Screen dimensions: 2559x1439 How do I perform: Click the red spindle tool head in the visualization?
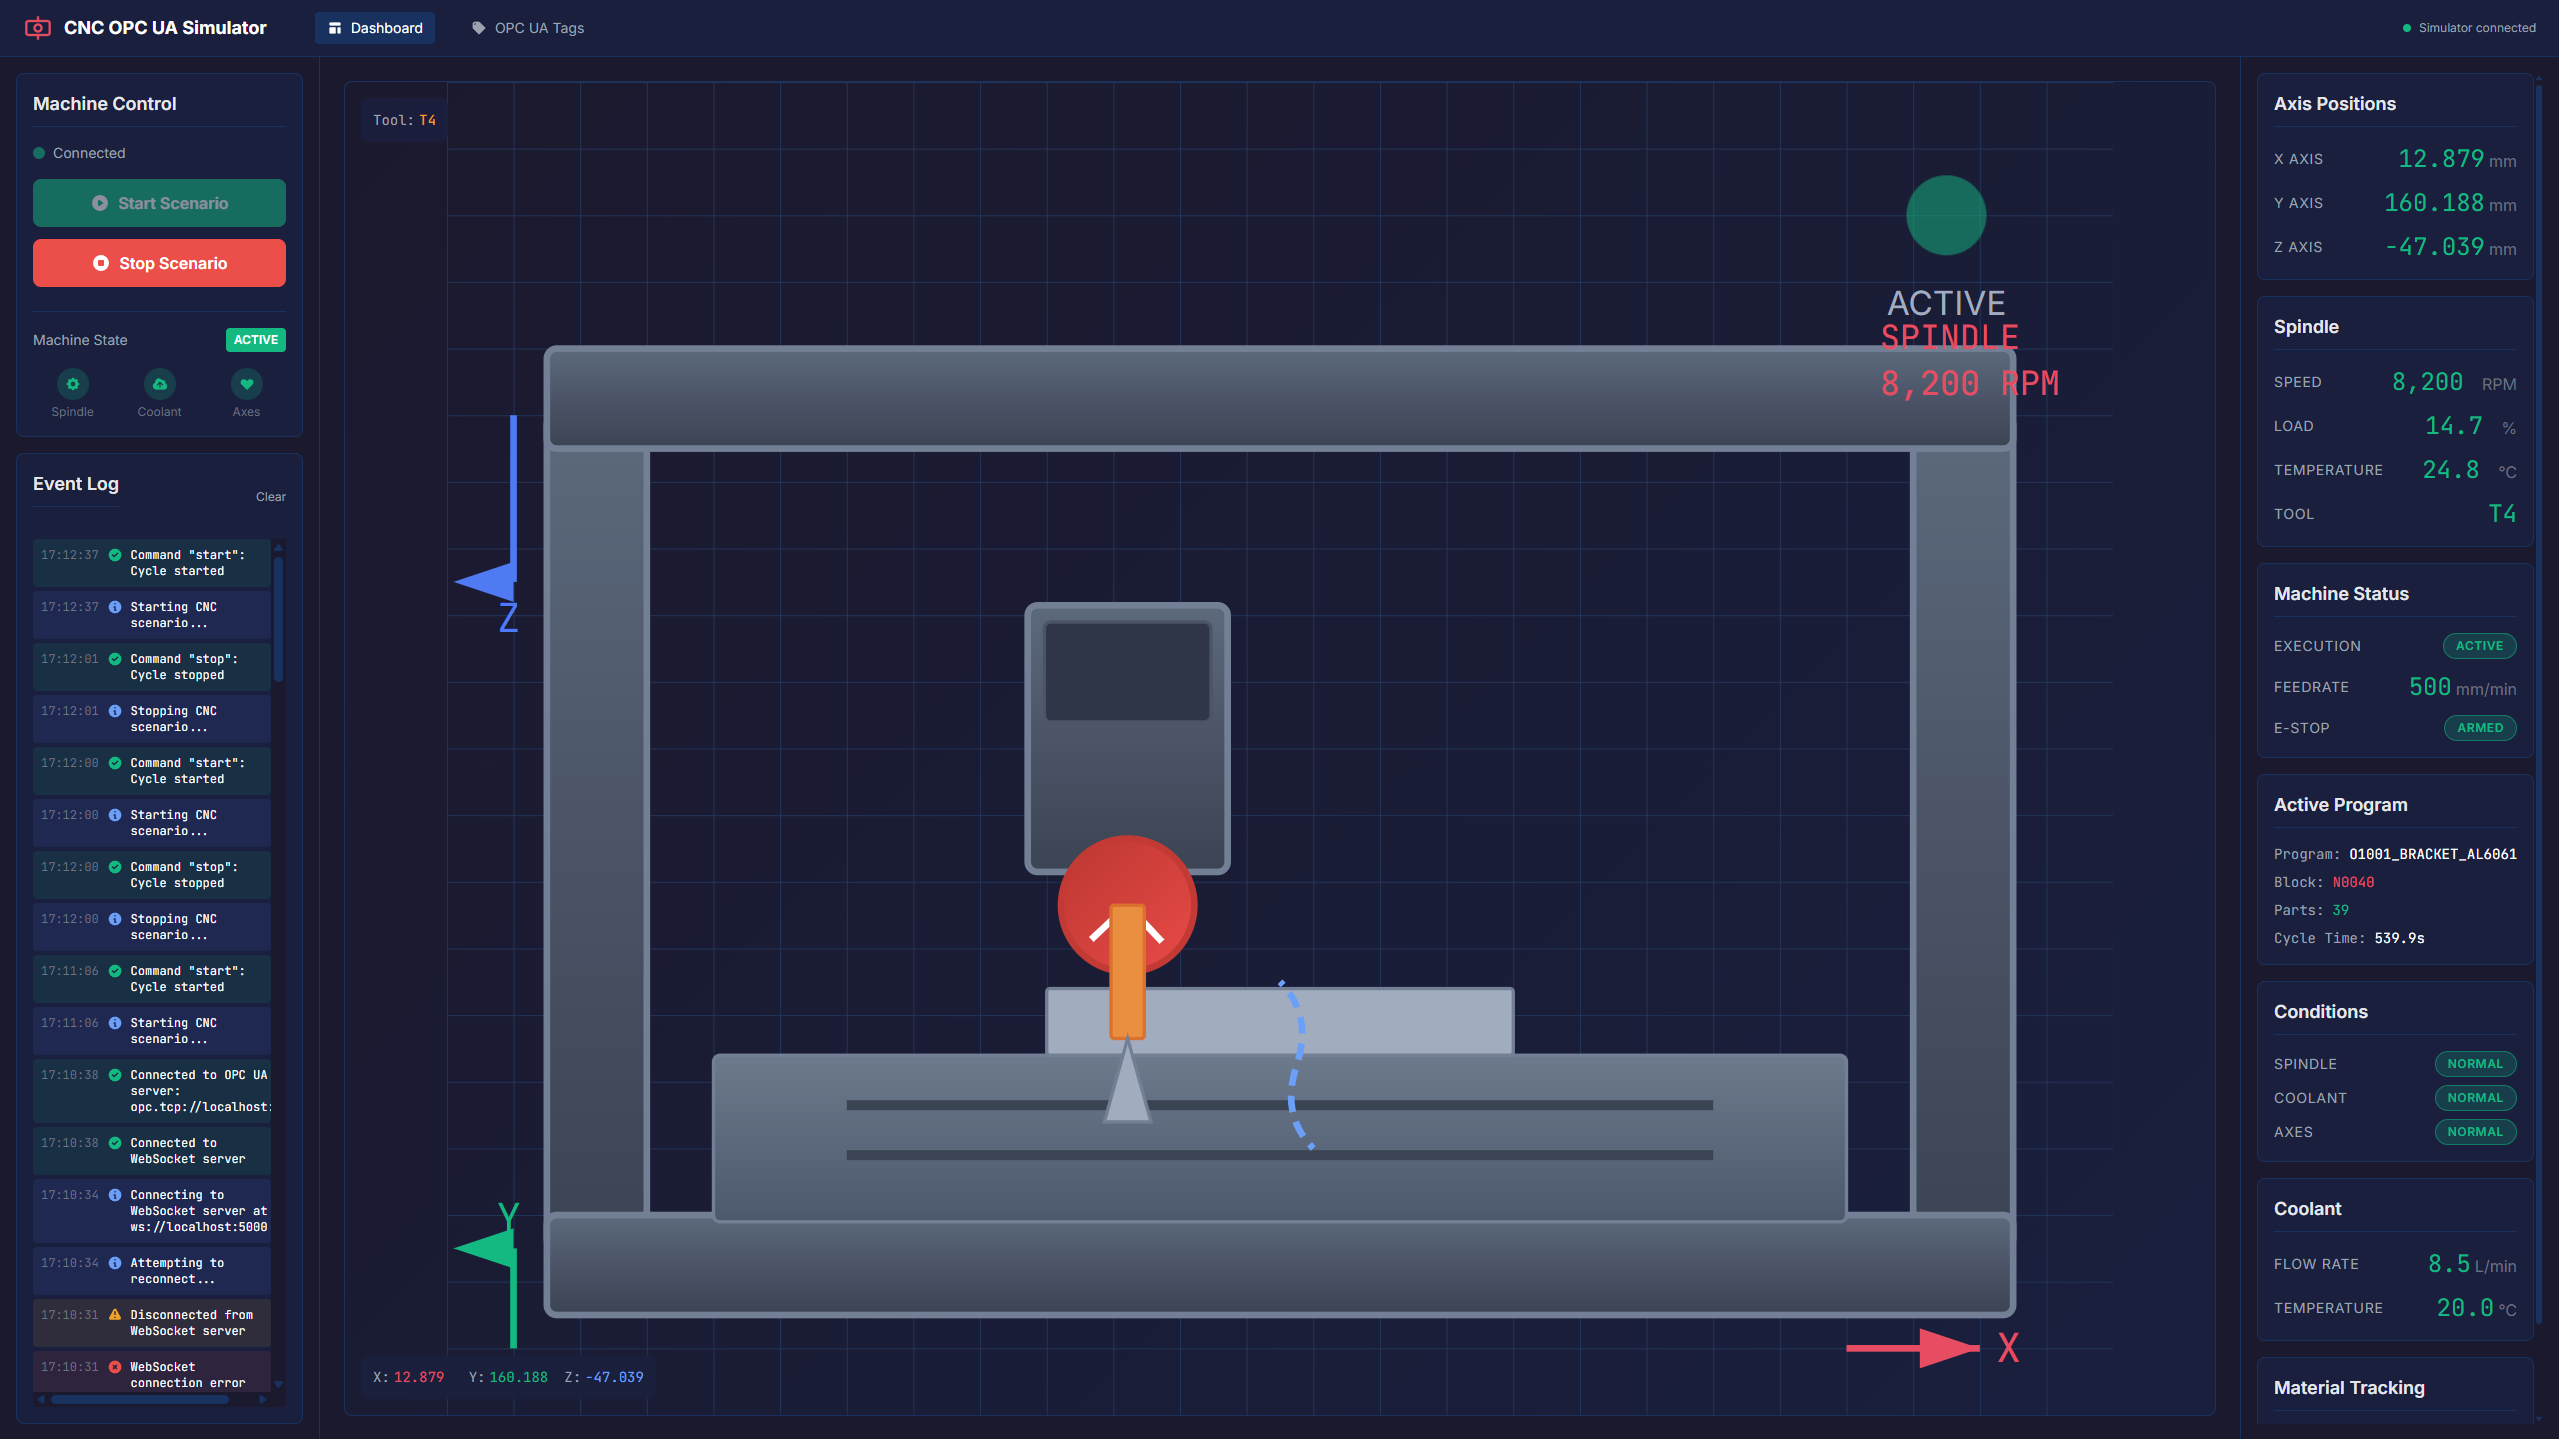1125,903
